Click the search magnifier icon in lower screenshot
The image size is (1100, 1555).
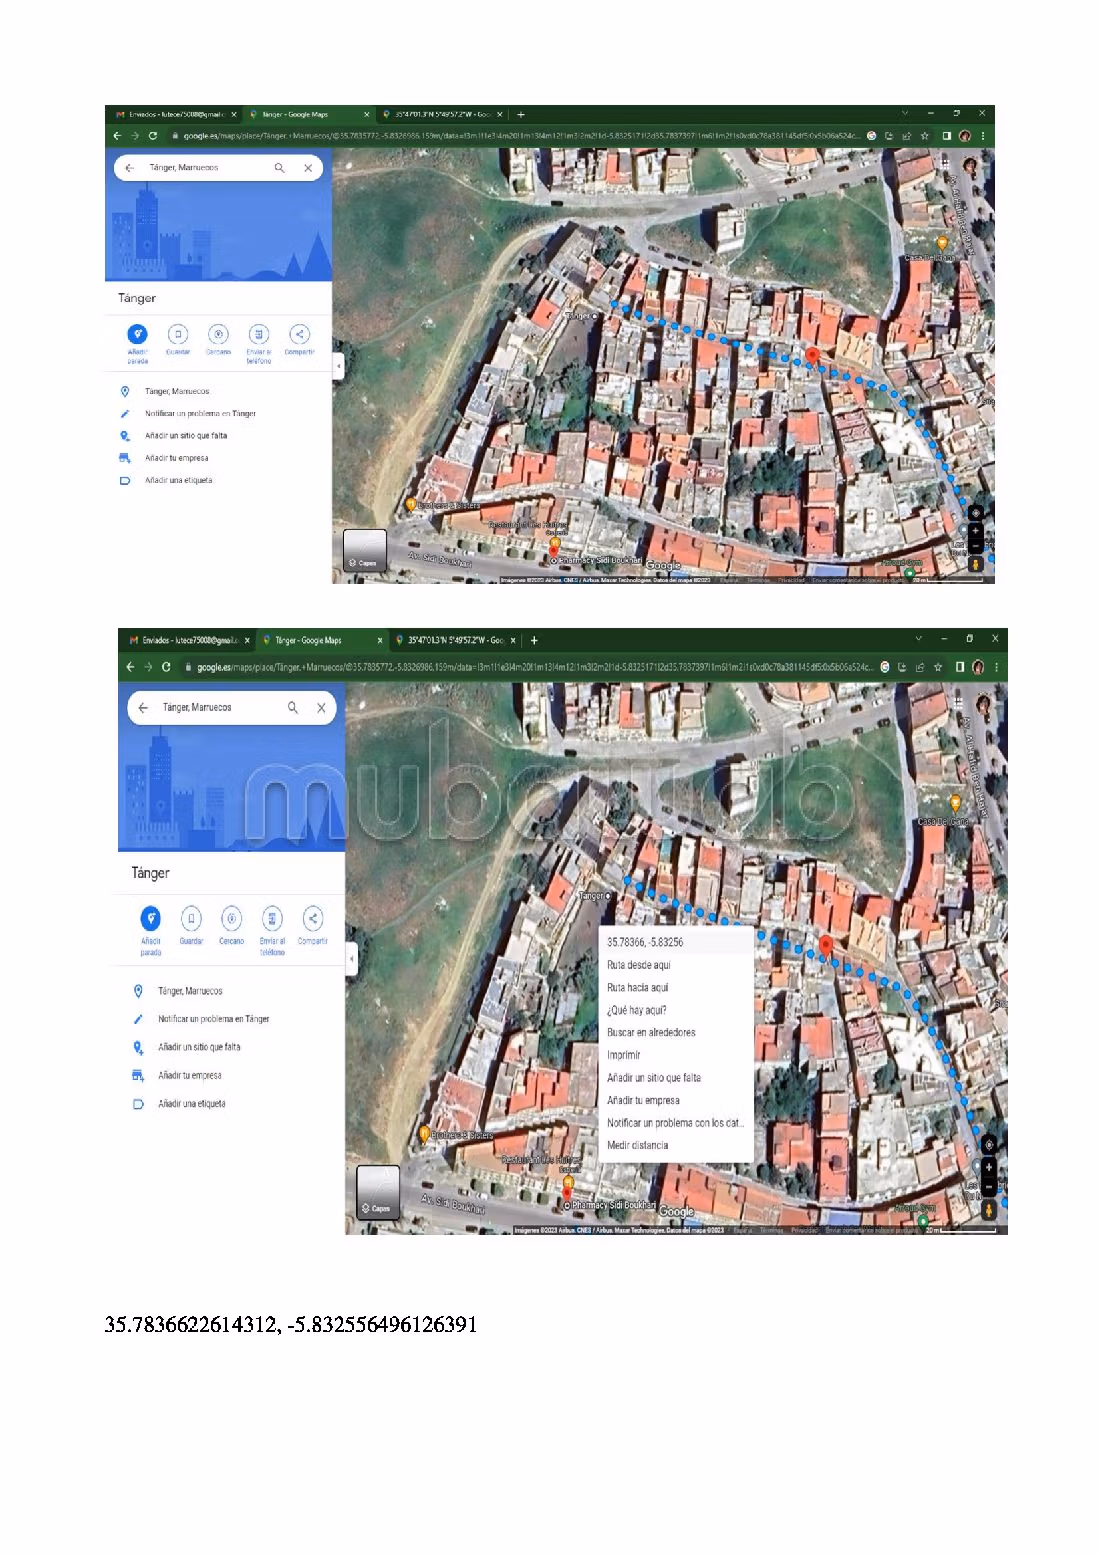(293, 707)
